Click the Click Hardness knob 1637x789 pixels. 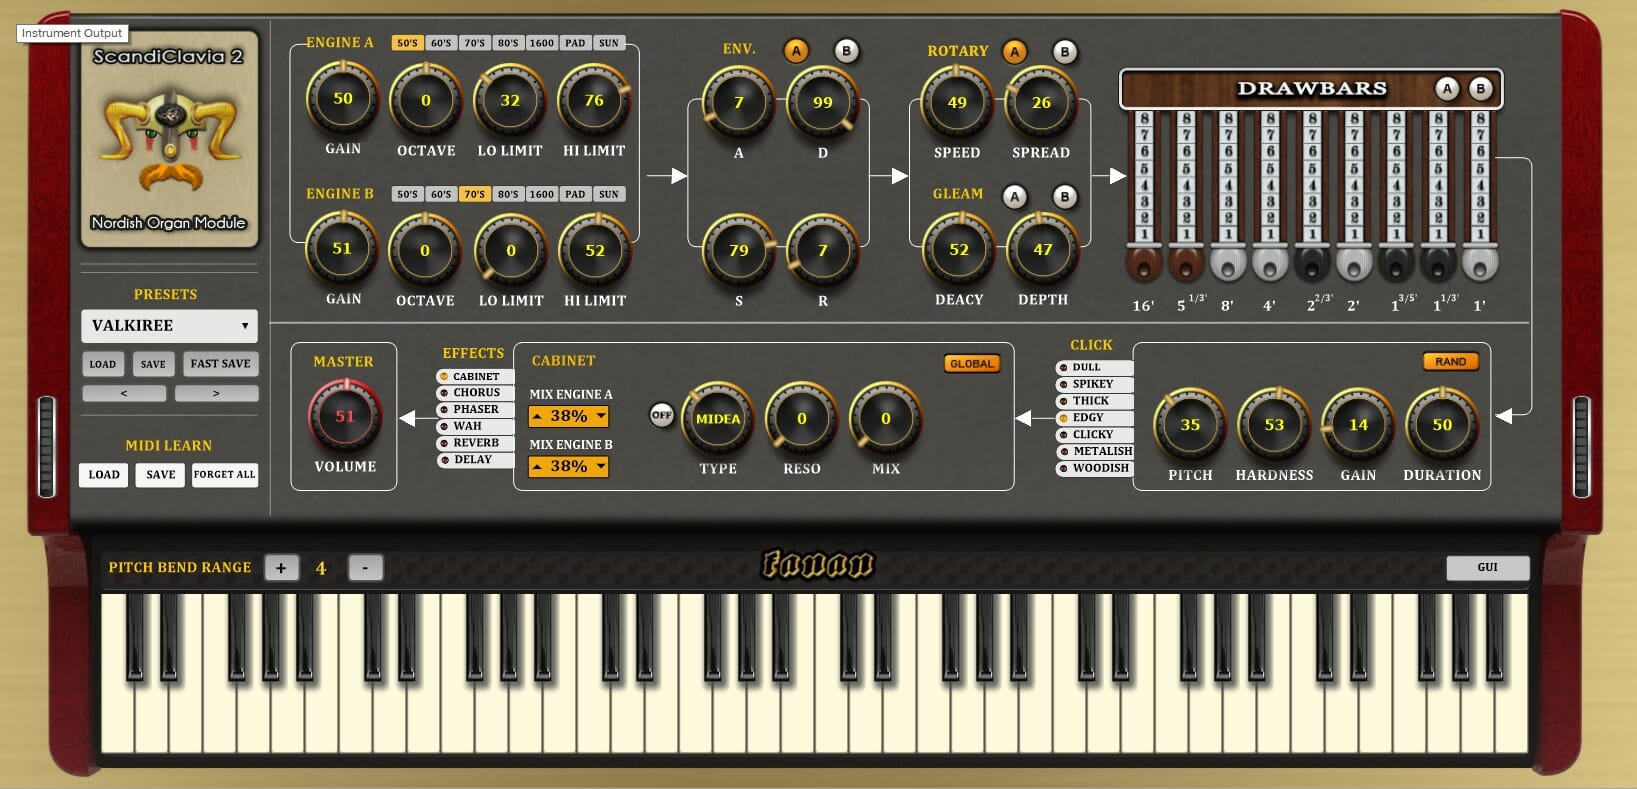(x=1273, y=424)
